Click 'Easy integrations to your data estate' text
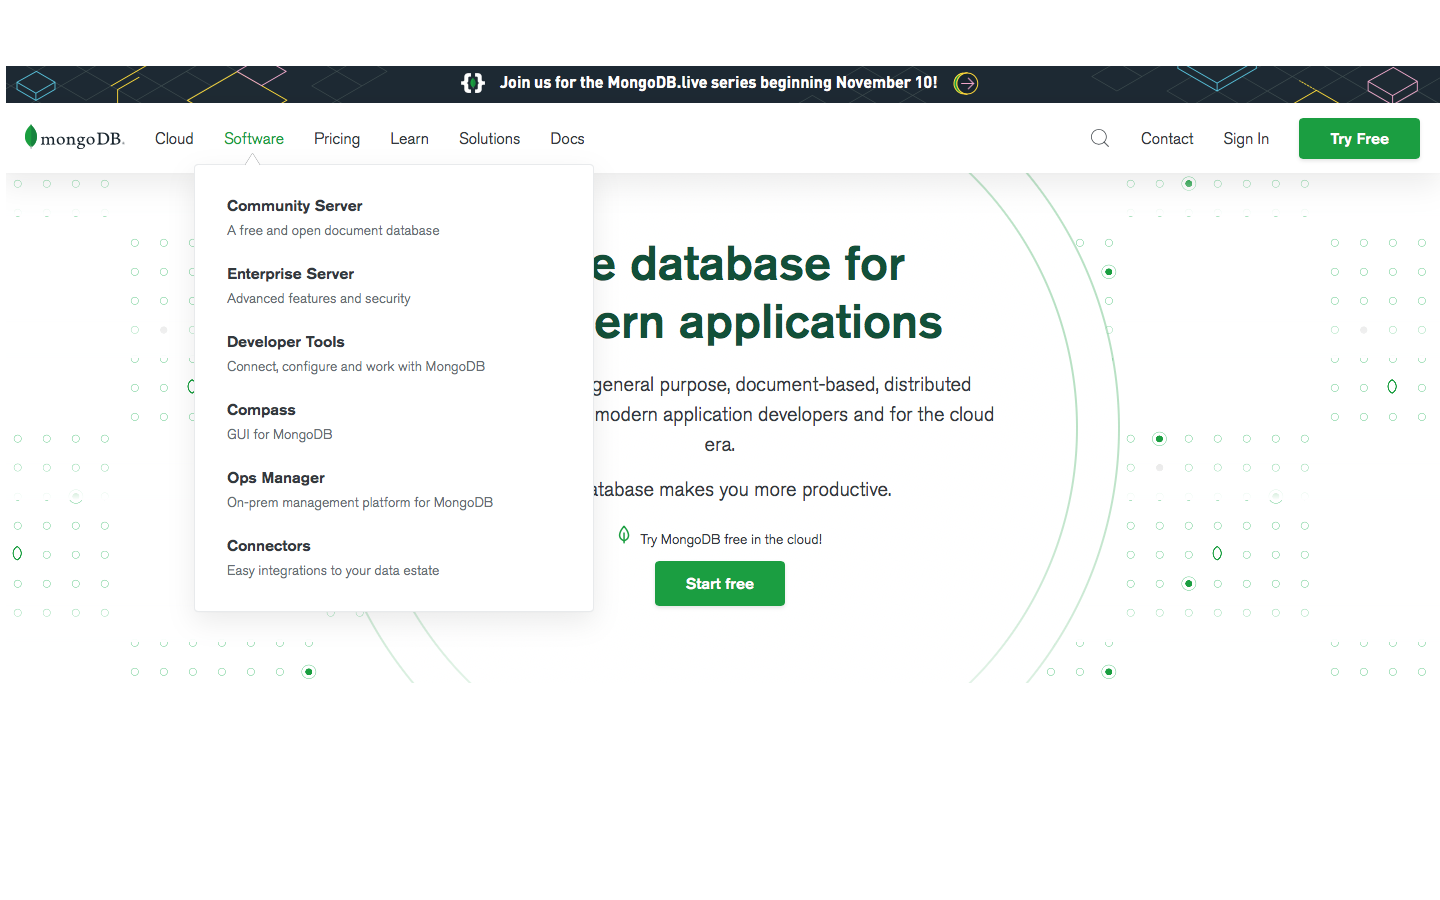 point(333,571)
